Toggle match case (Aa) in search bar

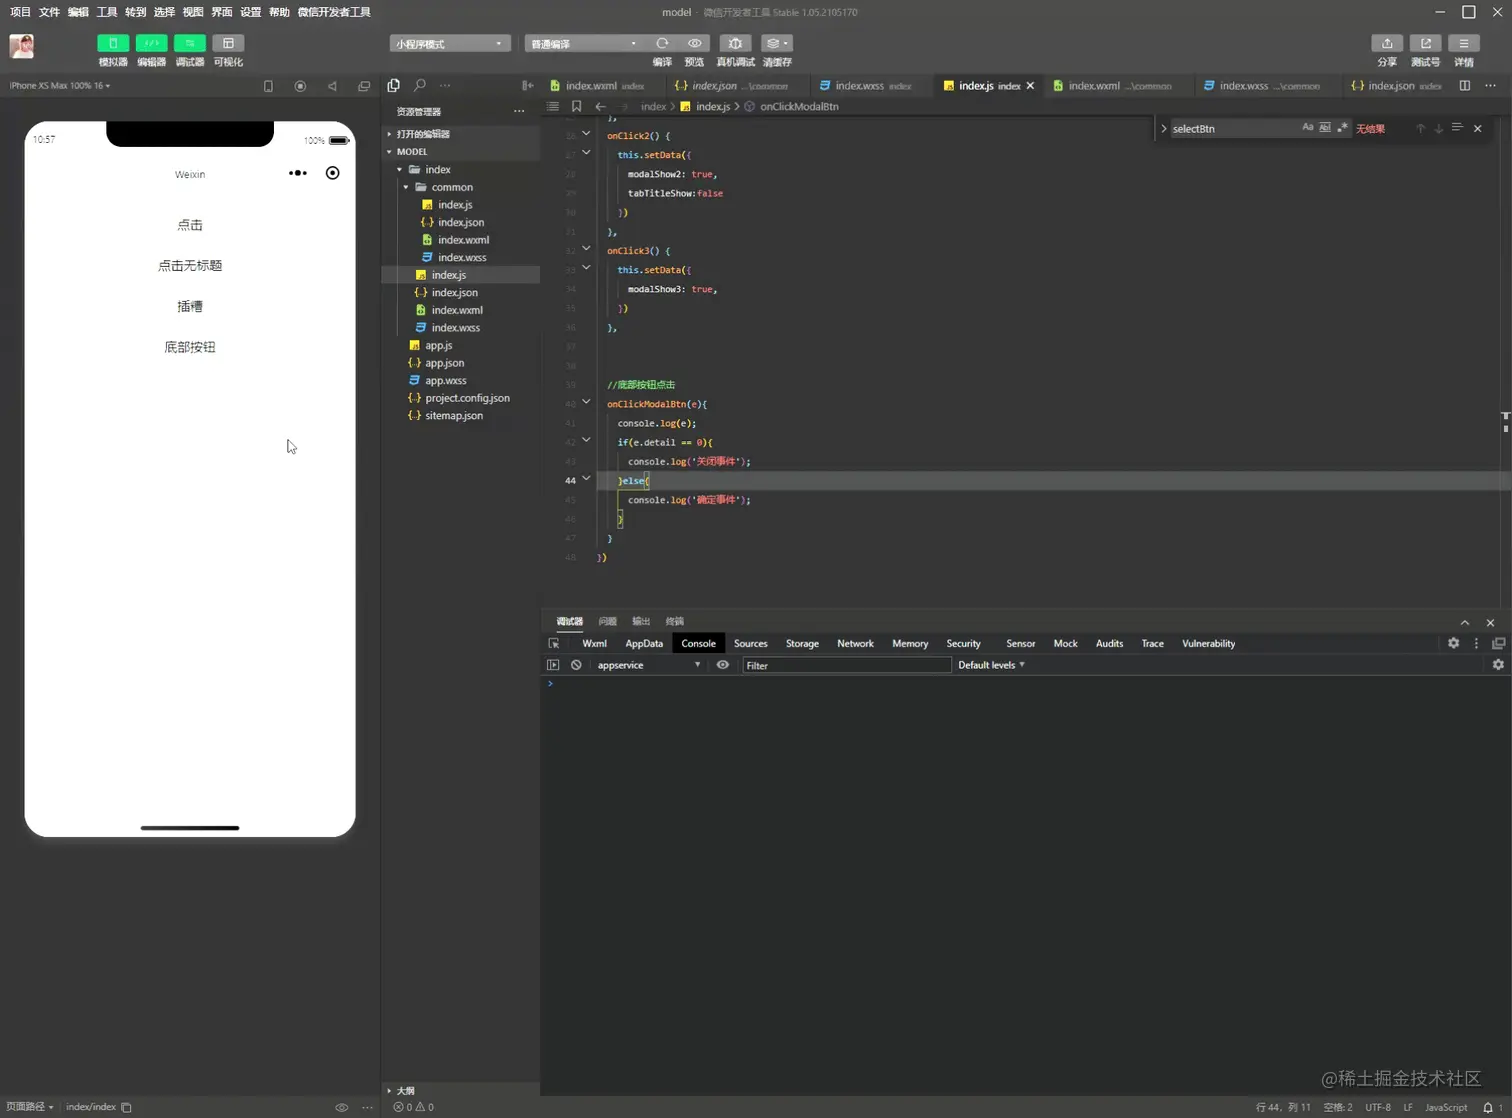(x=1307, y=128)
